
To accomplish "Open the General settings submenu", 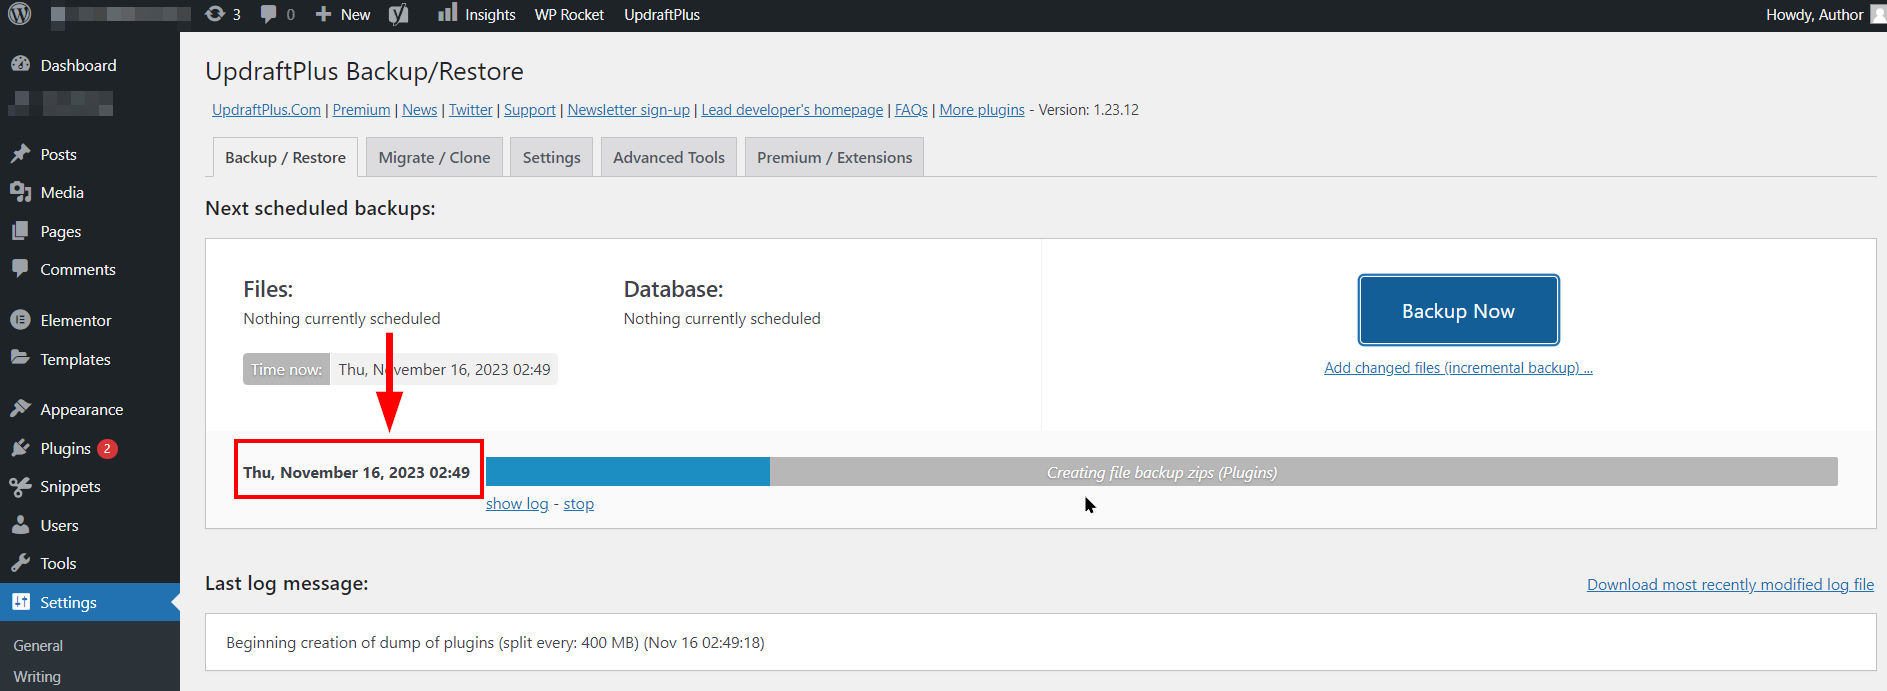I will click(38, 646).
